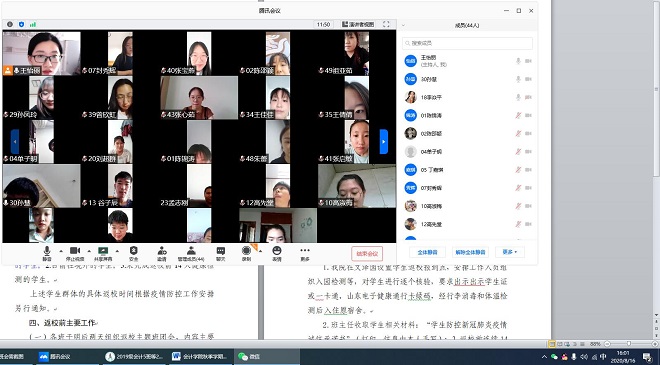
Task: Open the three-dots More menu in toolbar
Action: pos(305,253)
